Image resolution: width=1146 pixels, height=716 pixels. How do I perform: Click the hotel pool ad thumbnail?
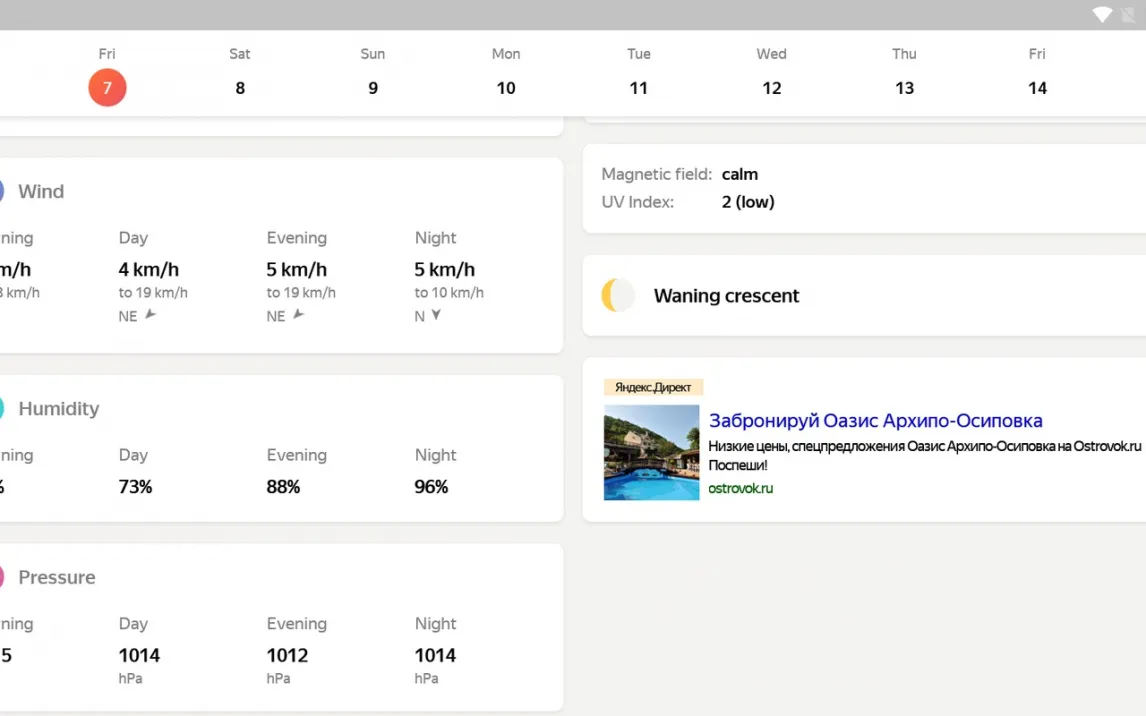point(651,452)
